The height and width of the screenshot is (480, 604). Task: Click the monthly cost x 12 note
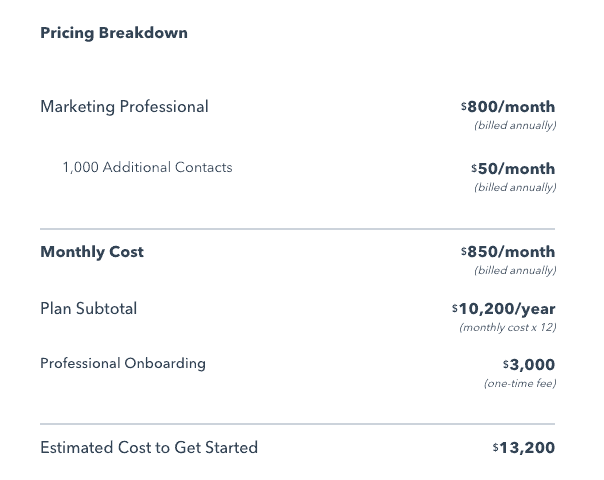[x=507, y=328]
